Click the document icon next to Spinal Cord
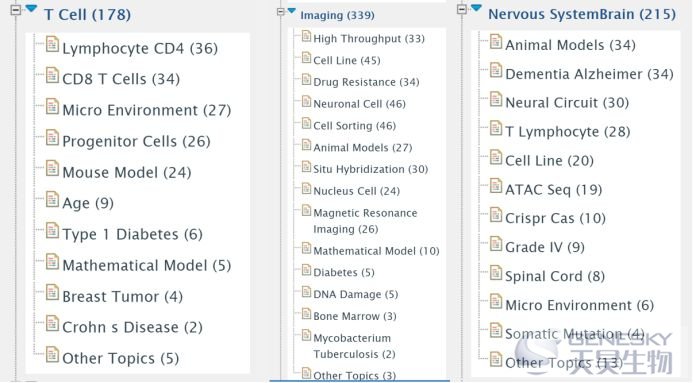 496,272
